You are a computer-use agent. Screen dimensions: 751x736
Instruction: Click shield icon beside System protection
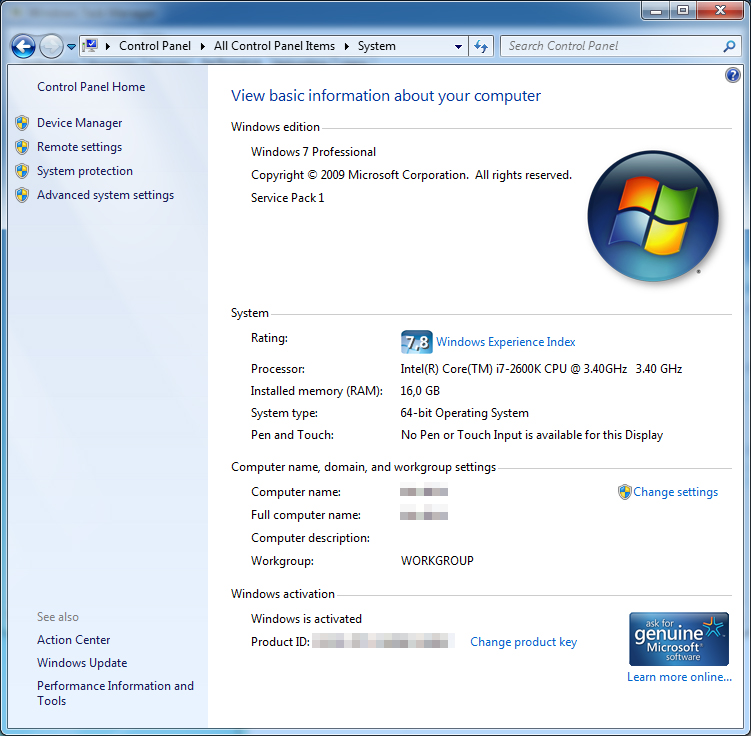[x=22, y=171]
